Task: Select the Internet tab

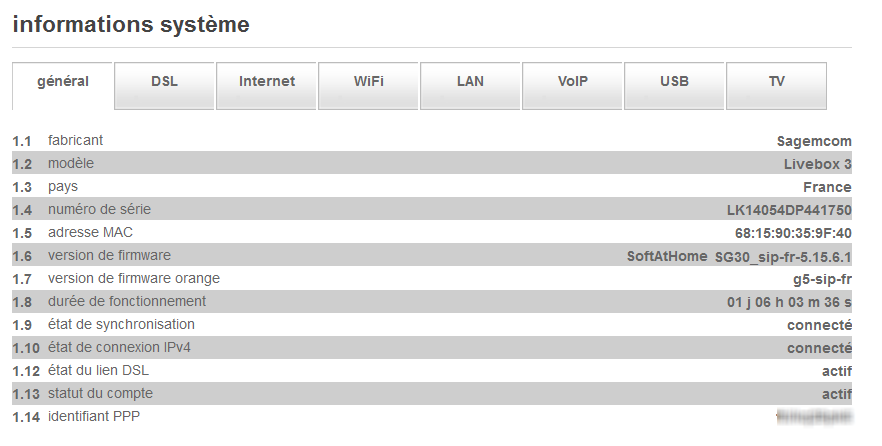Action: (x=267, y=82)
